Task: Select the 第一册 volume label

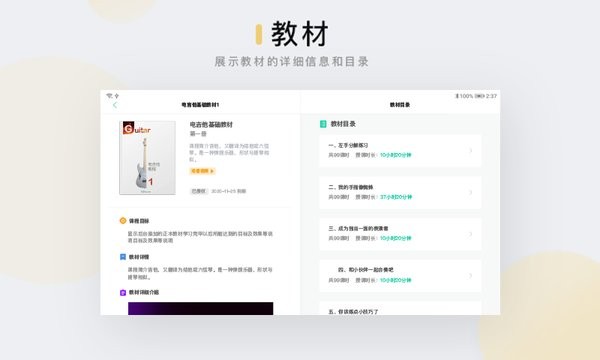Action: tap(198, 134)
